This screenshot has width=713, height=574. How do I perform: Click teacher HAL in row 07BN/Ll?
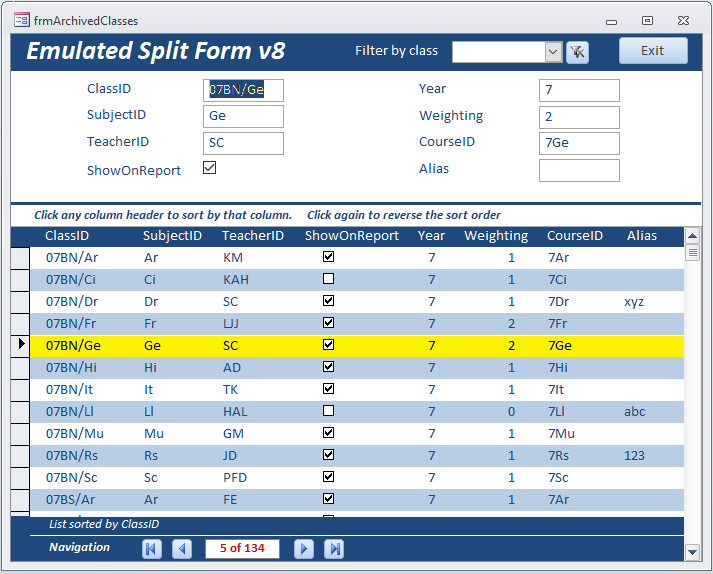point(235,412)
